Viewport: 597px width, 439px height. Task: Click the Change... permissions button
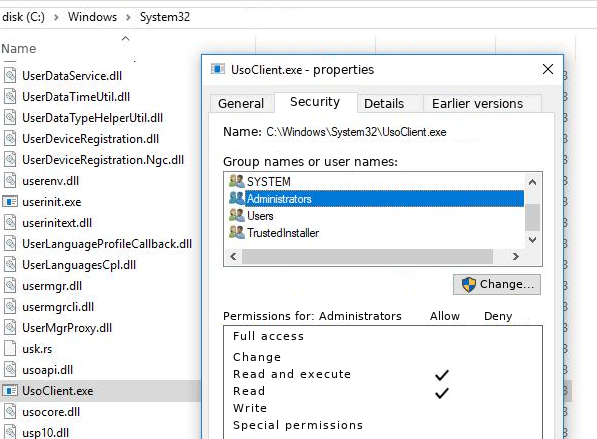pos(497,284)
